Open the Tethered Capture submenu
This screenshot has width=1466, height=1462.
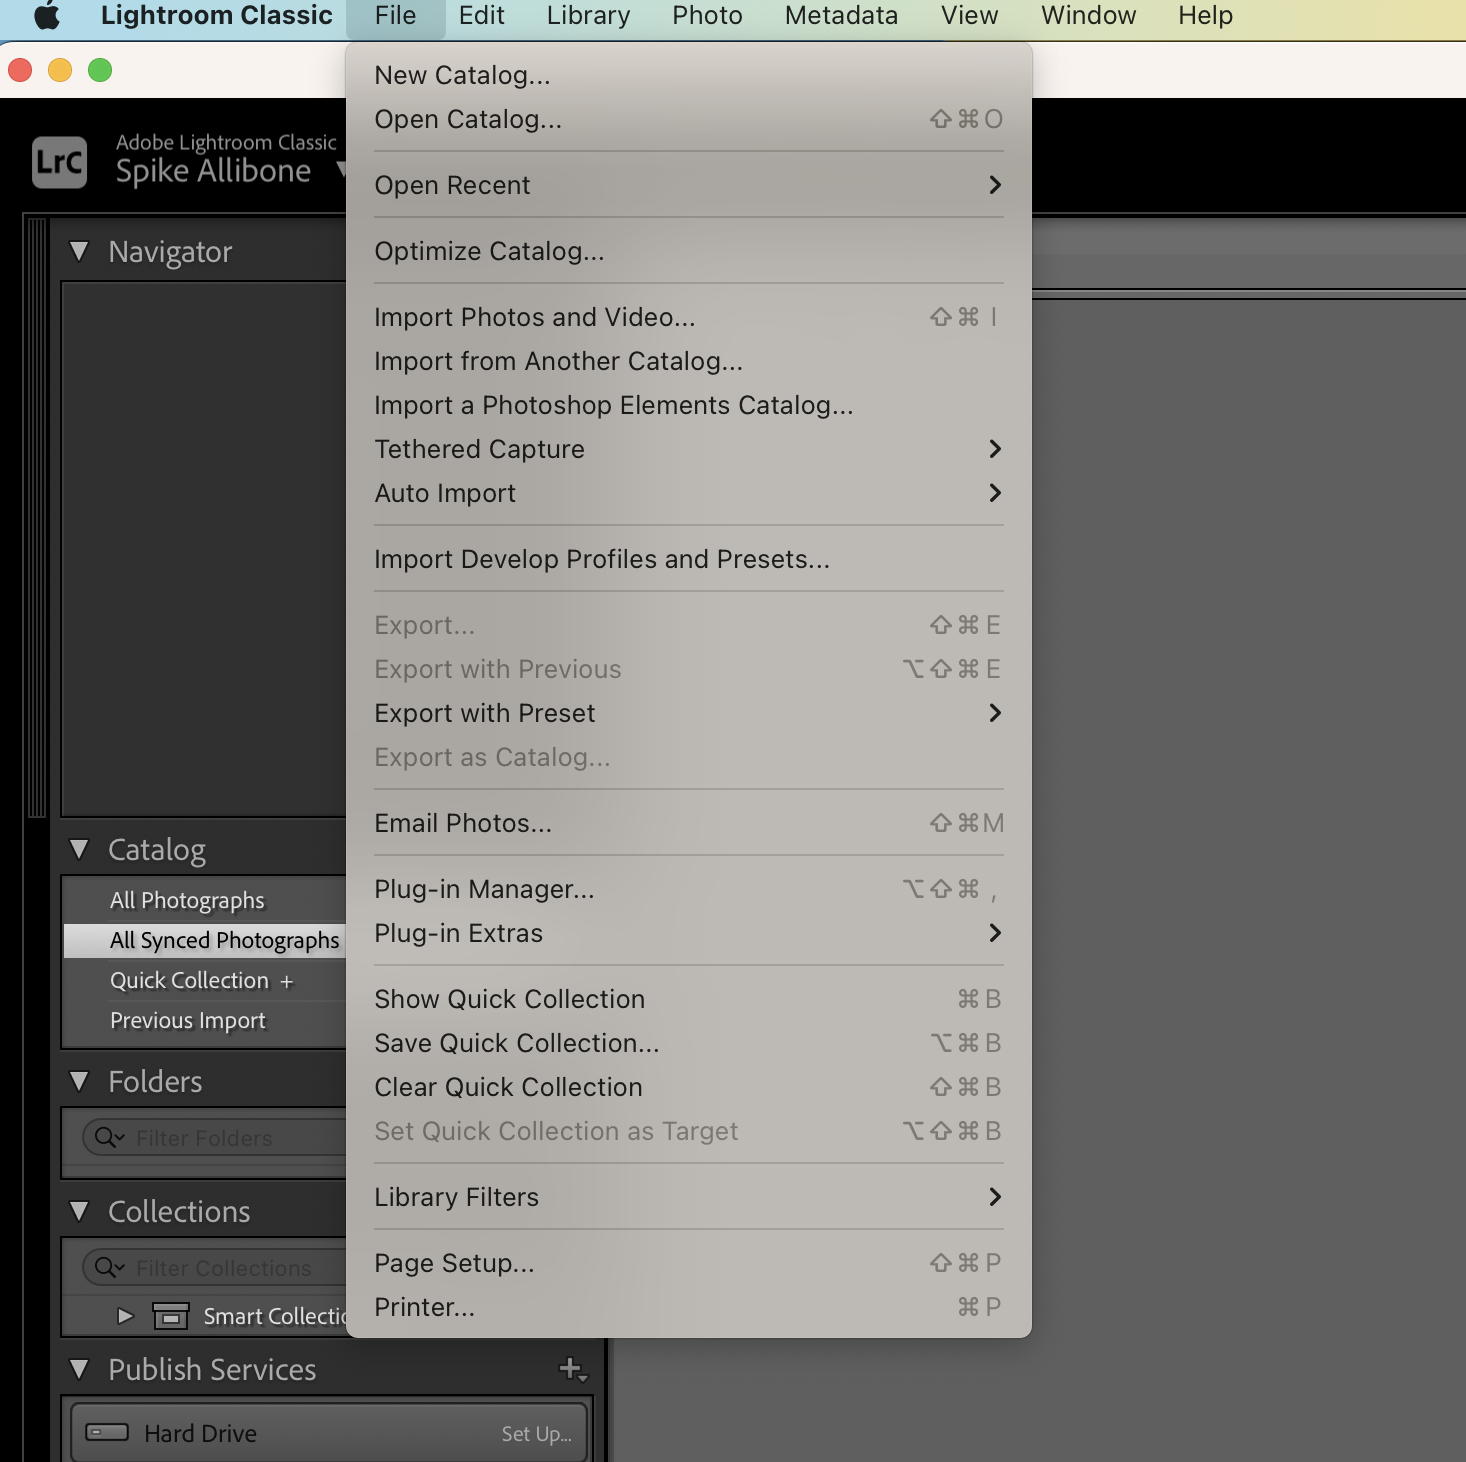689,449
